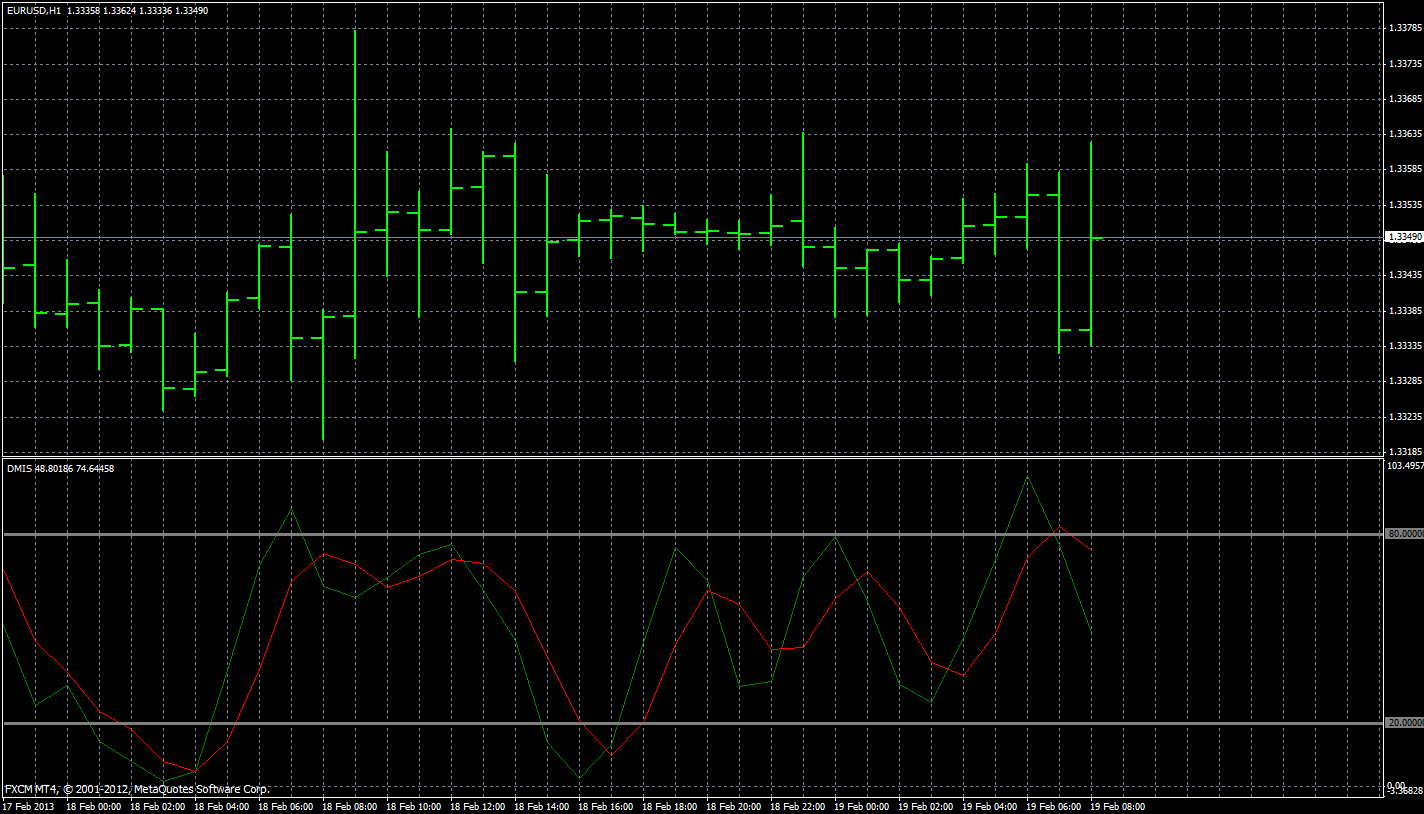The height and width of the screenshot is (814, 1424).
Task: Click the 19 Feb 02:00 time label
Action: point(926,806)
